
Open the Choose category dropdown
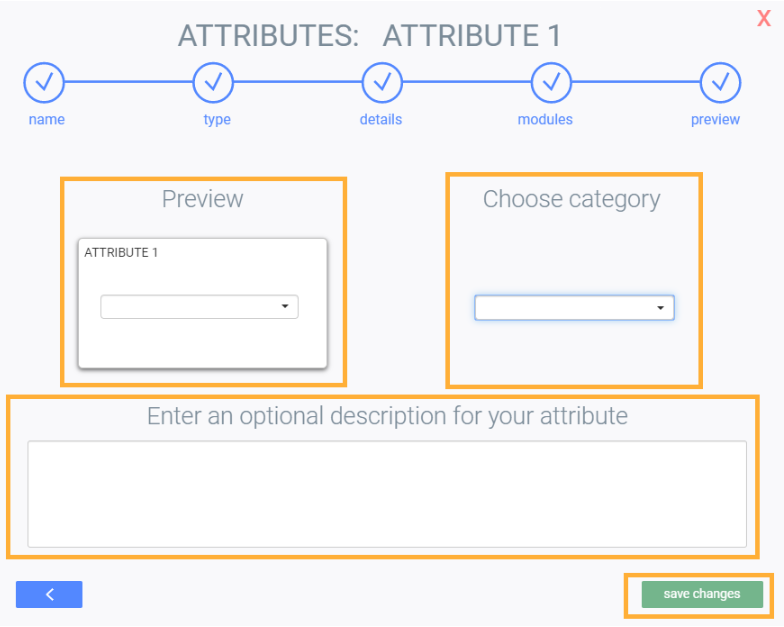point(574,308)
